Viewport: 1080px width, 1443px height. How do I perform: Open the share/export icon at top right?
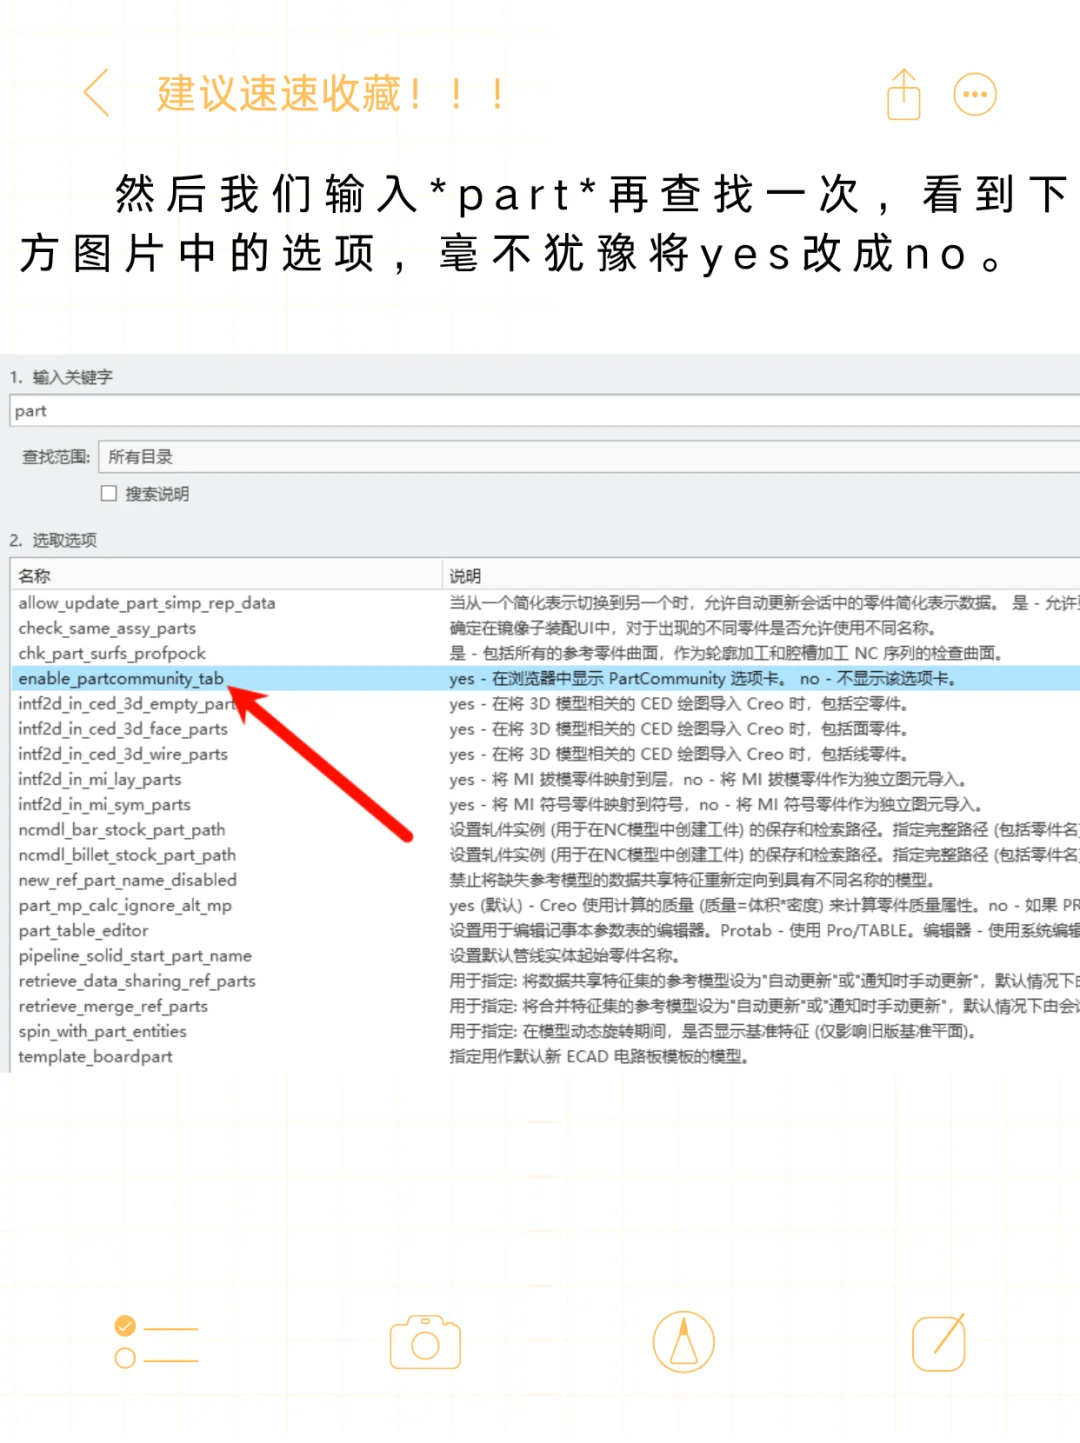pos(903,94)
